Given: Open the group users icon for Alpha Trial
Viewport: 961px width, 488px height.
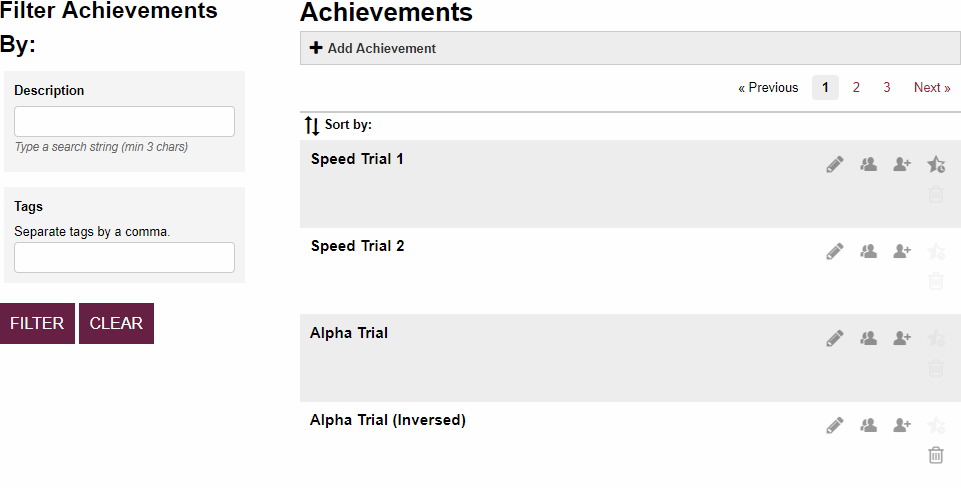Looking at the screenshot, I should tap(868, 339).
